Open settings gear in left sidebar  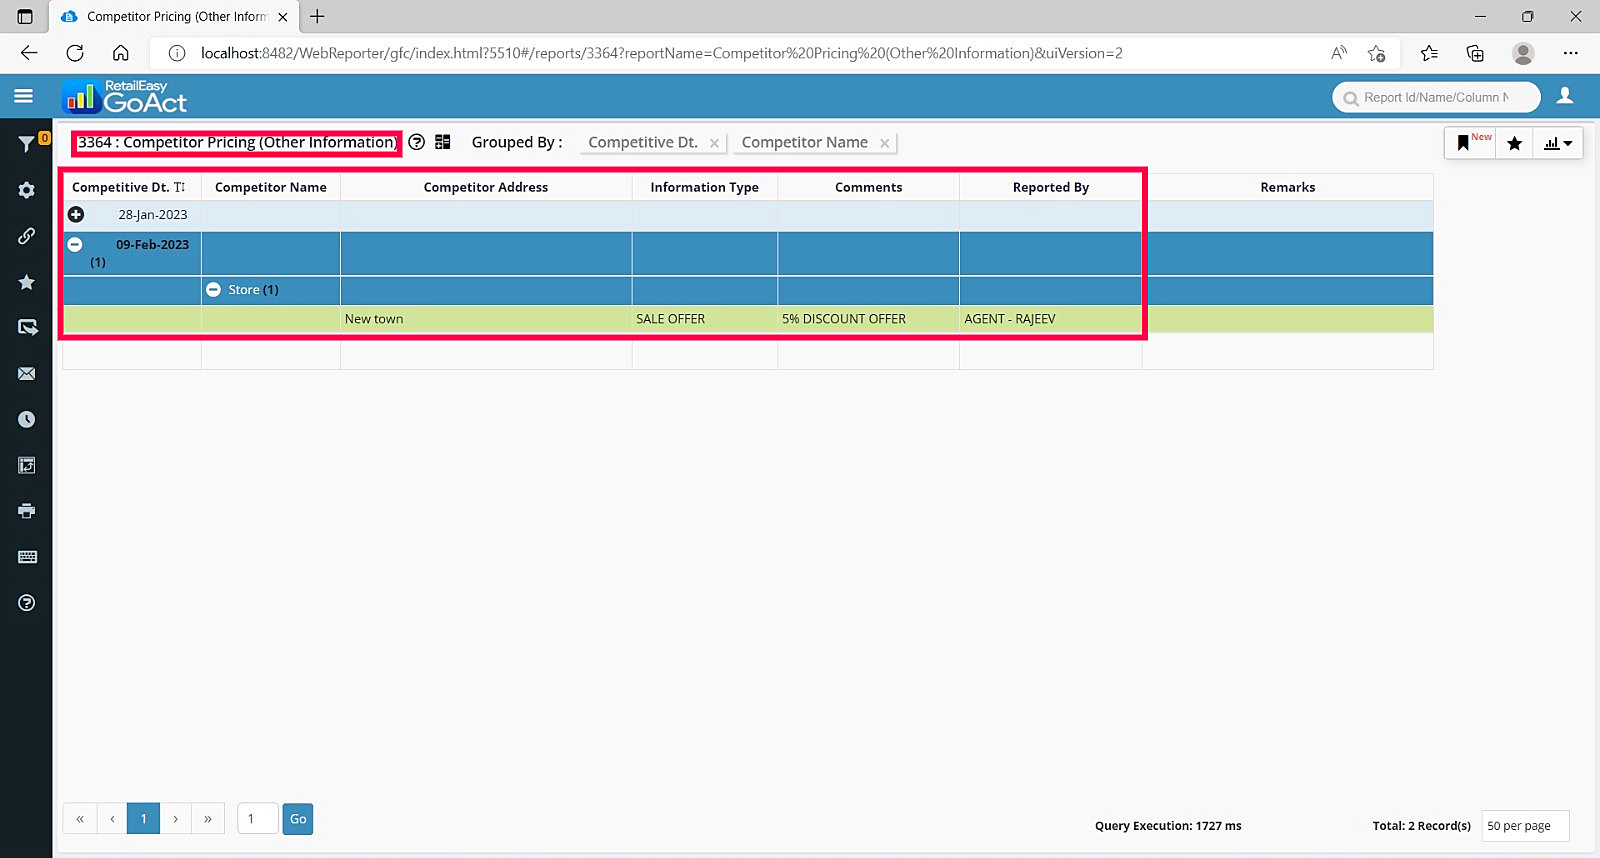26,190
